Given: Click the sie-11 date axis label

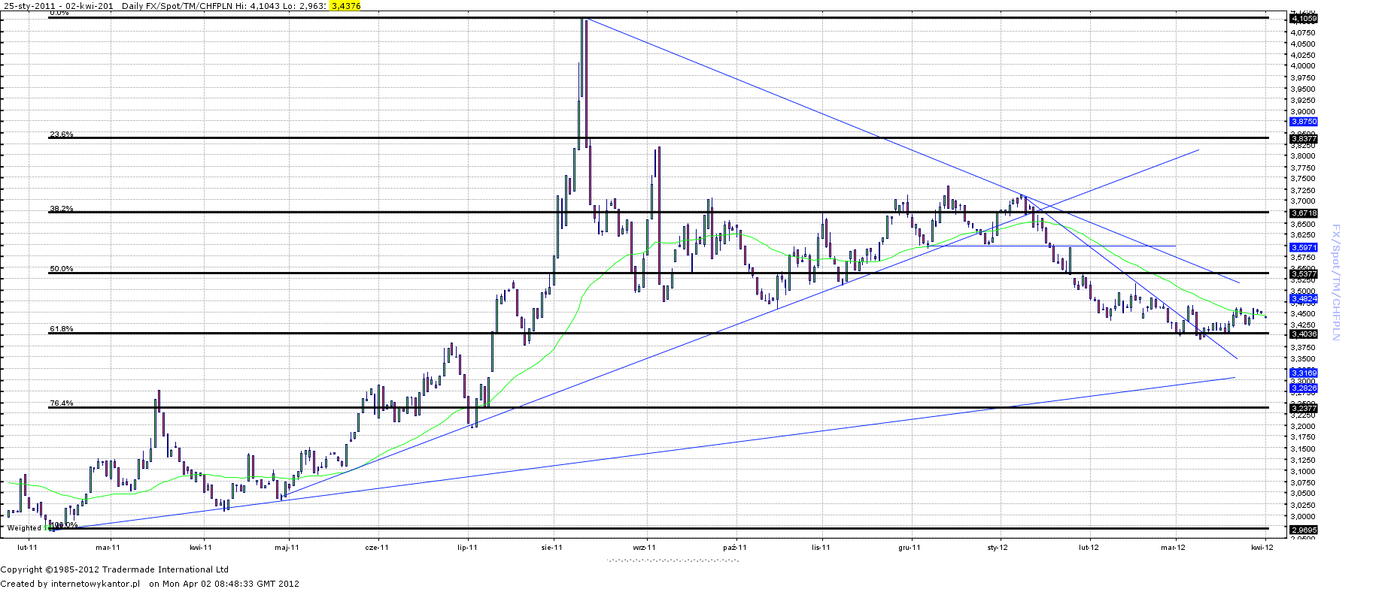Looking at the screenshot, I should pyautogui.click(x=551, y=547).
